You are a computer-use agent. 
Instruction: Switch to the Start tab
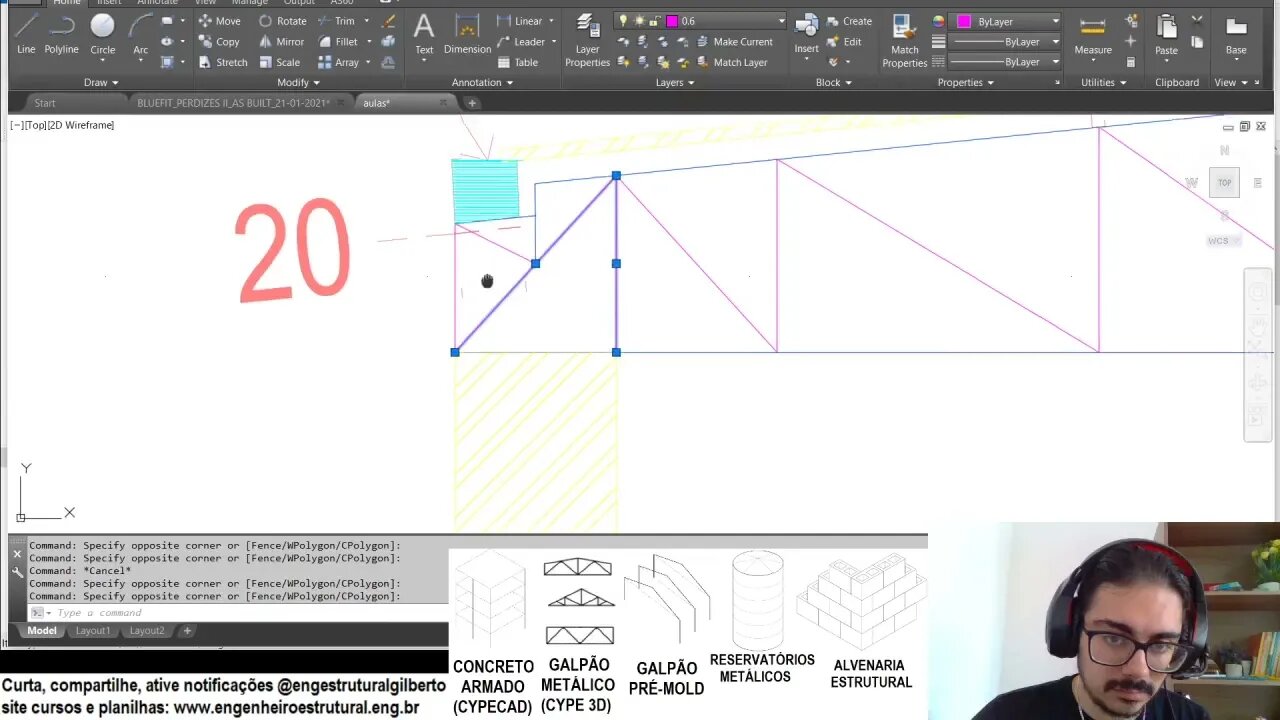[x=45, y=103]
